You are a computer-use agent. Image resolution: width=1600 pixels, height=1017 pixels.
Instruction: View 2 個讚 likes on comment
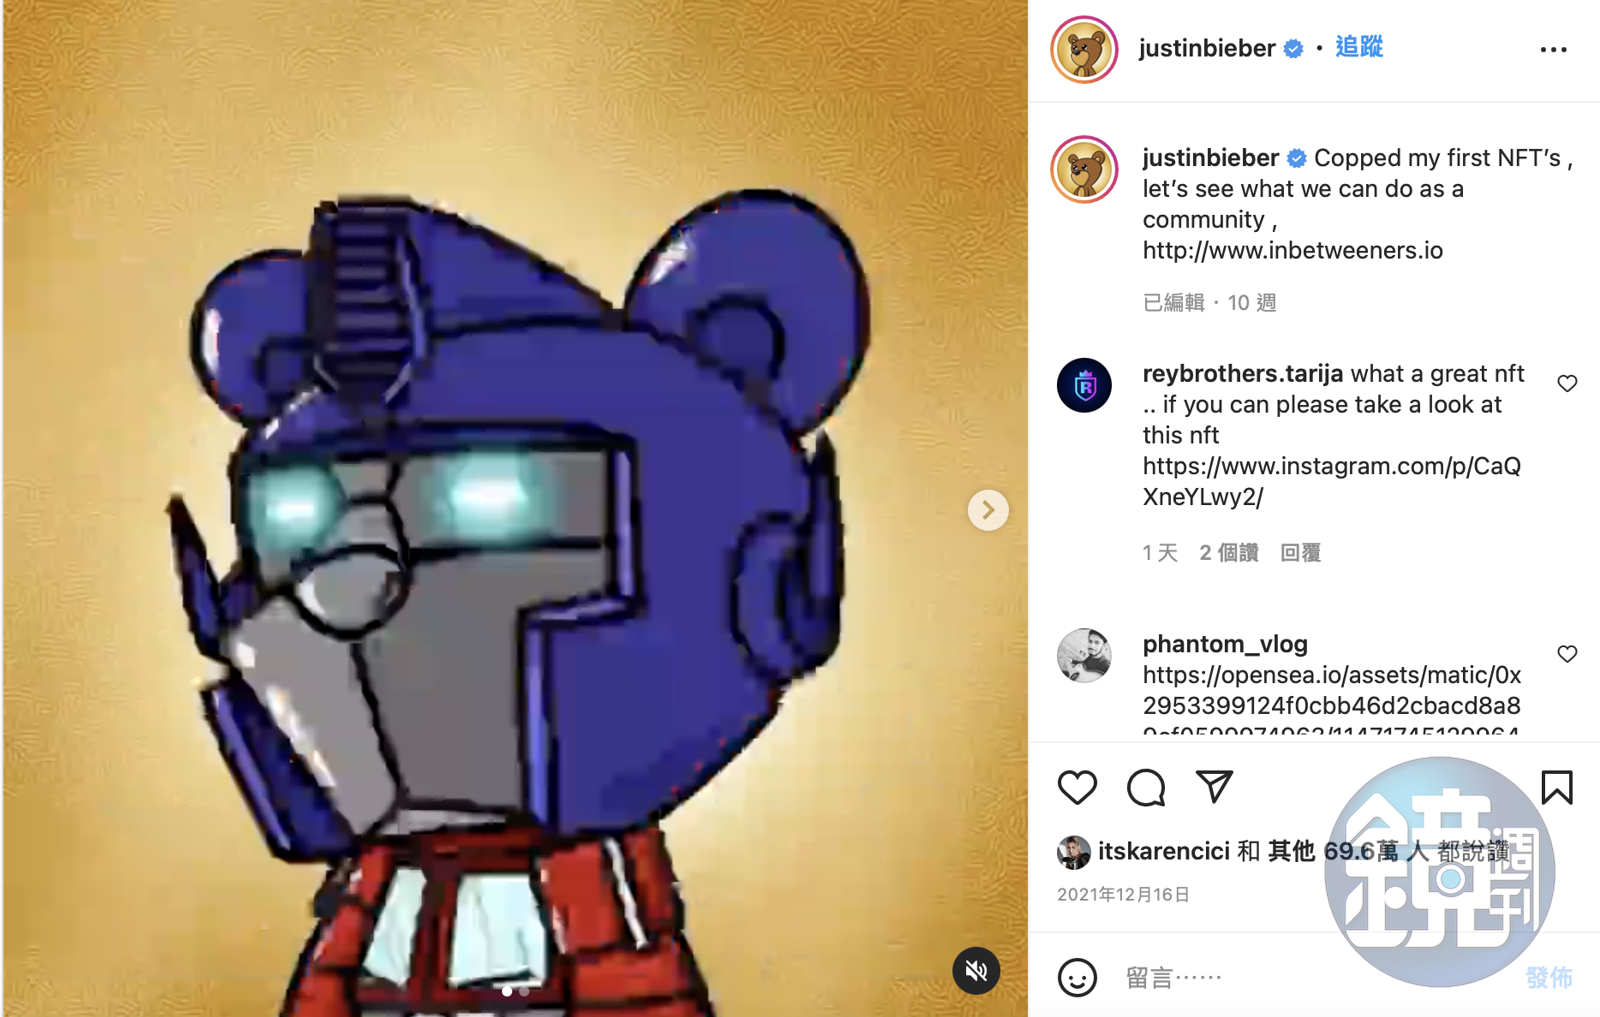pos(1229,552)
